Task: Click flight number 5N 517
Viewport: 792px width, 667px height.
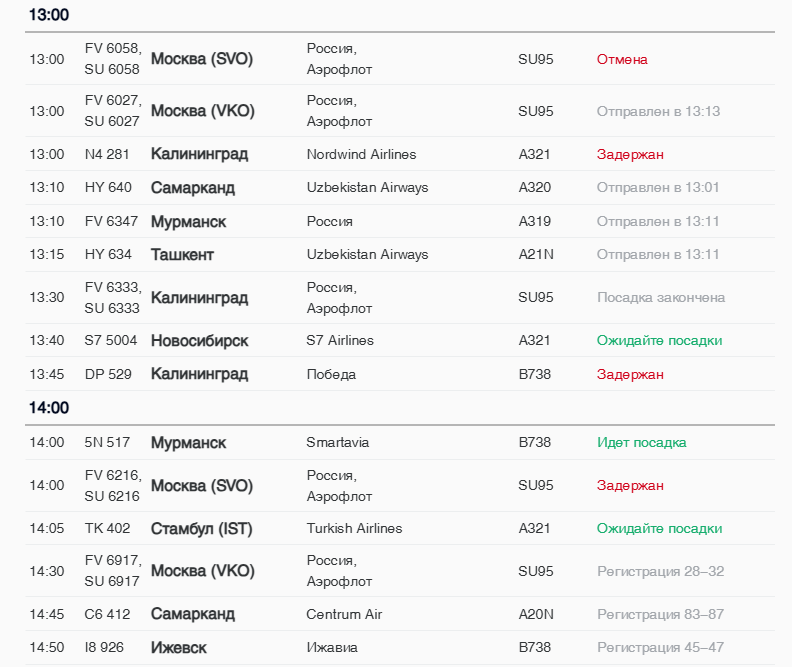Action: (x=107, y=443)
